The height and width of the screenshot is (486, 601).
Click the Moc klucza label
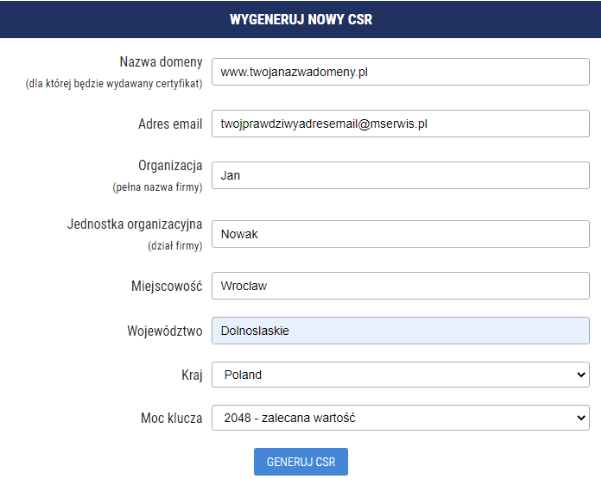click(x=171, y=418)
